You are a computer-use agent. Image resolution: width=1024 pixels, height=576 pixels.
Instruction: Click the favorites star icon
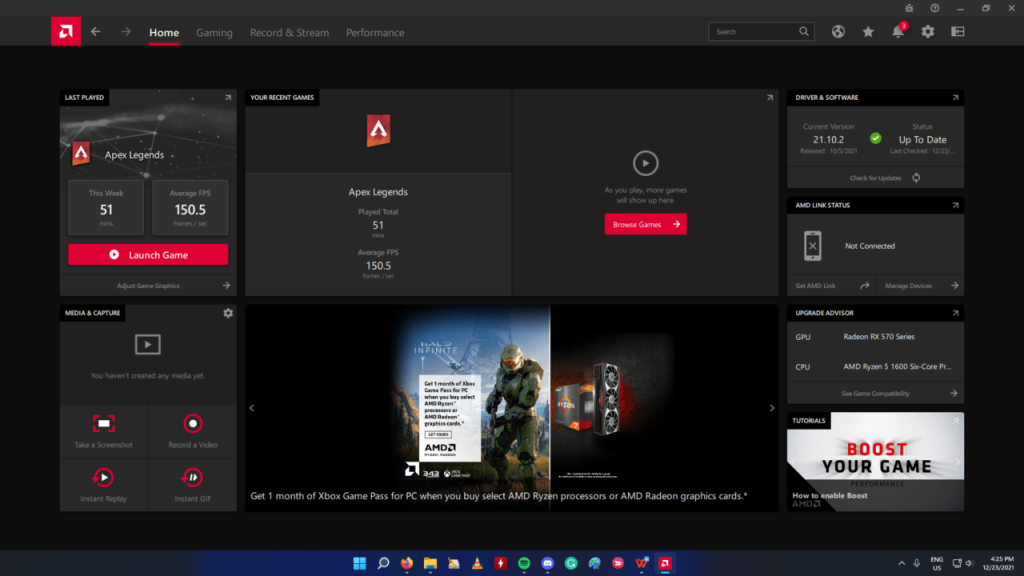click(x=868, y=32)
